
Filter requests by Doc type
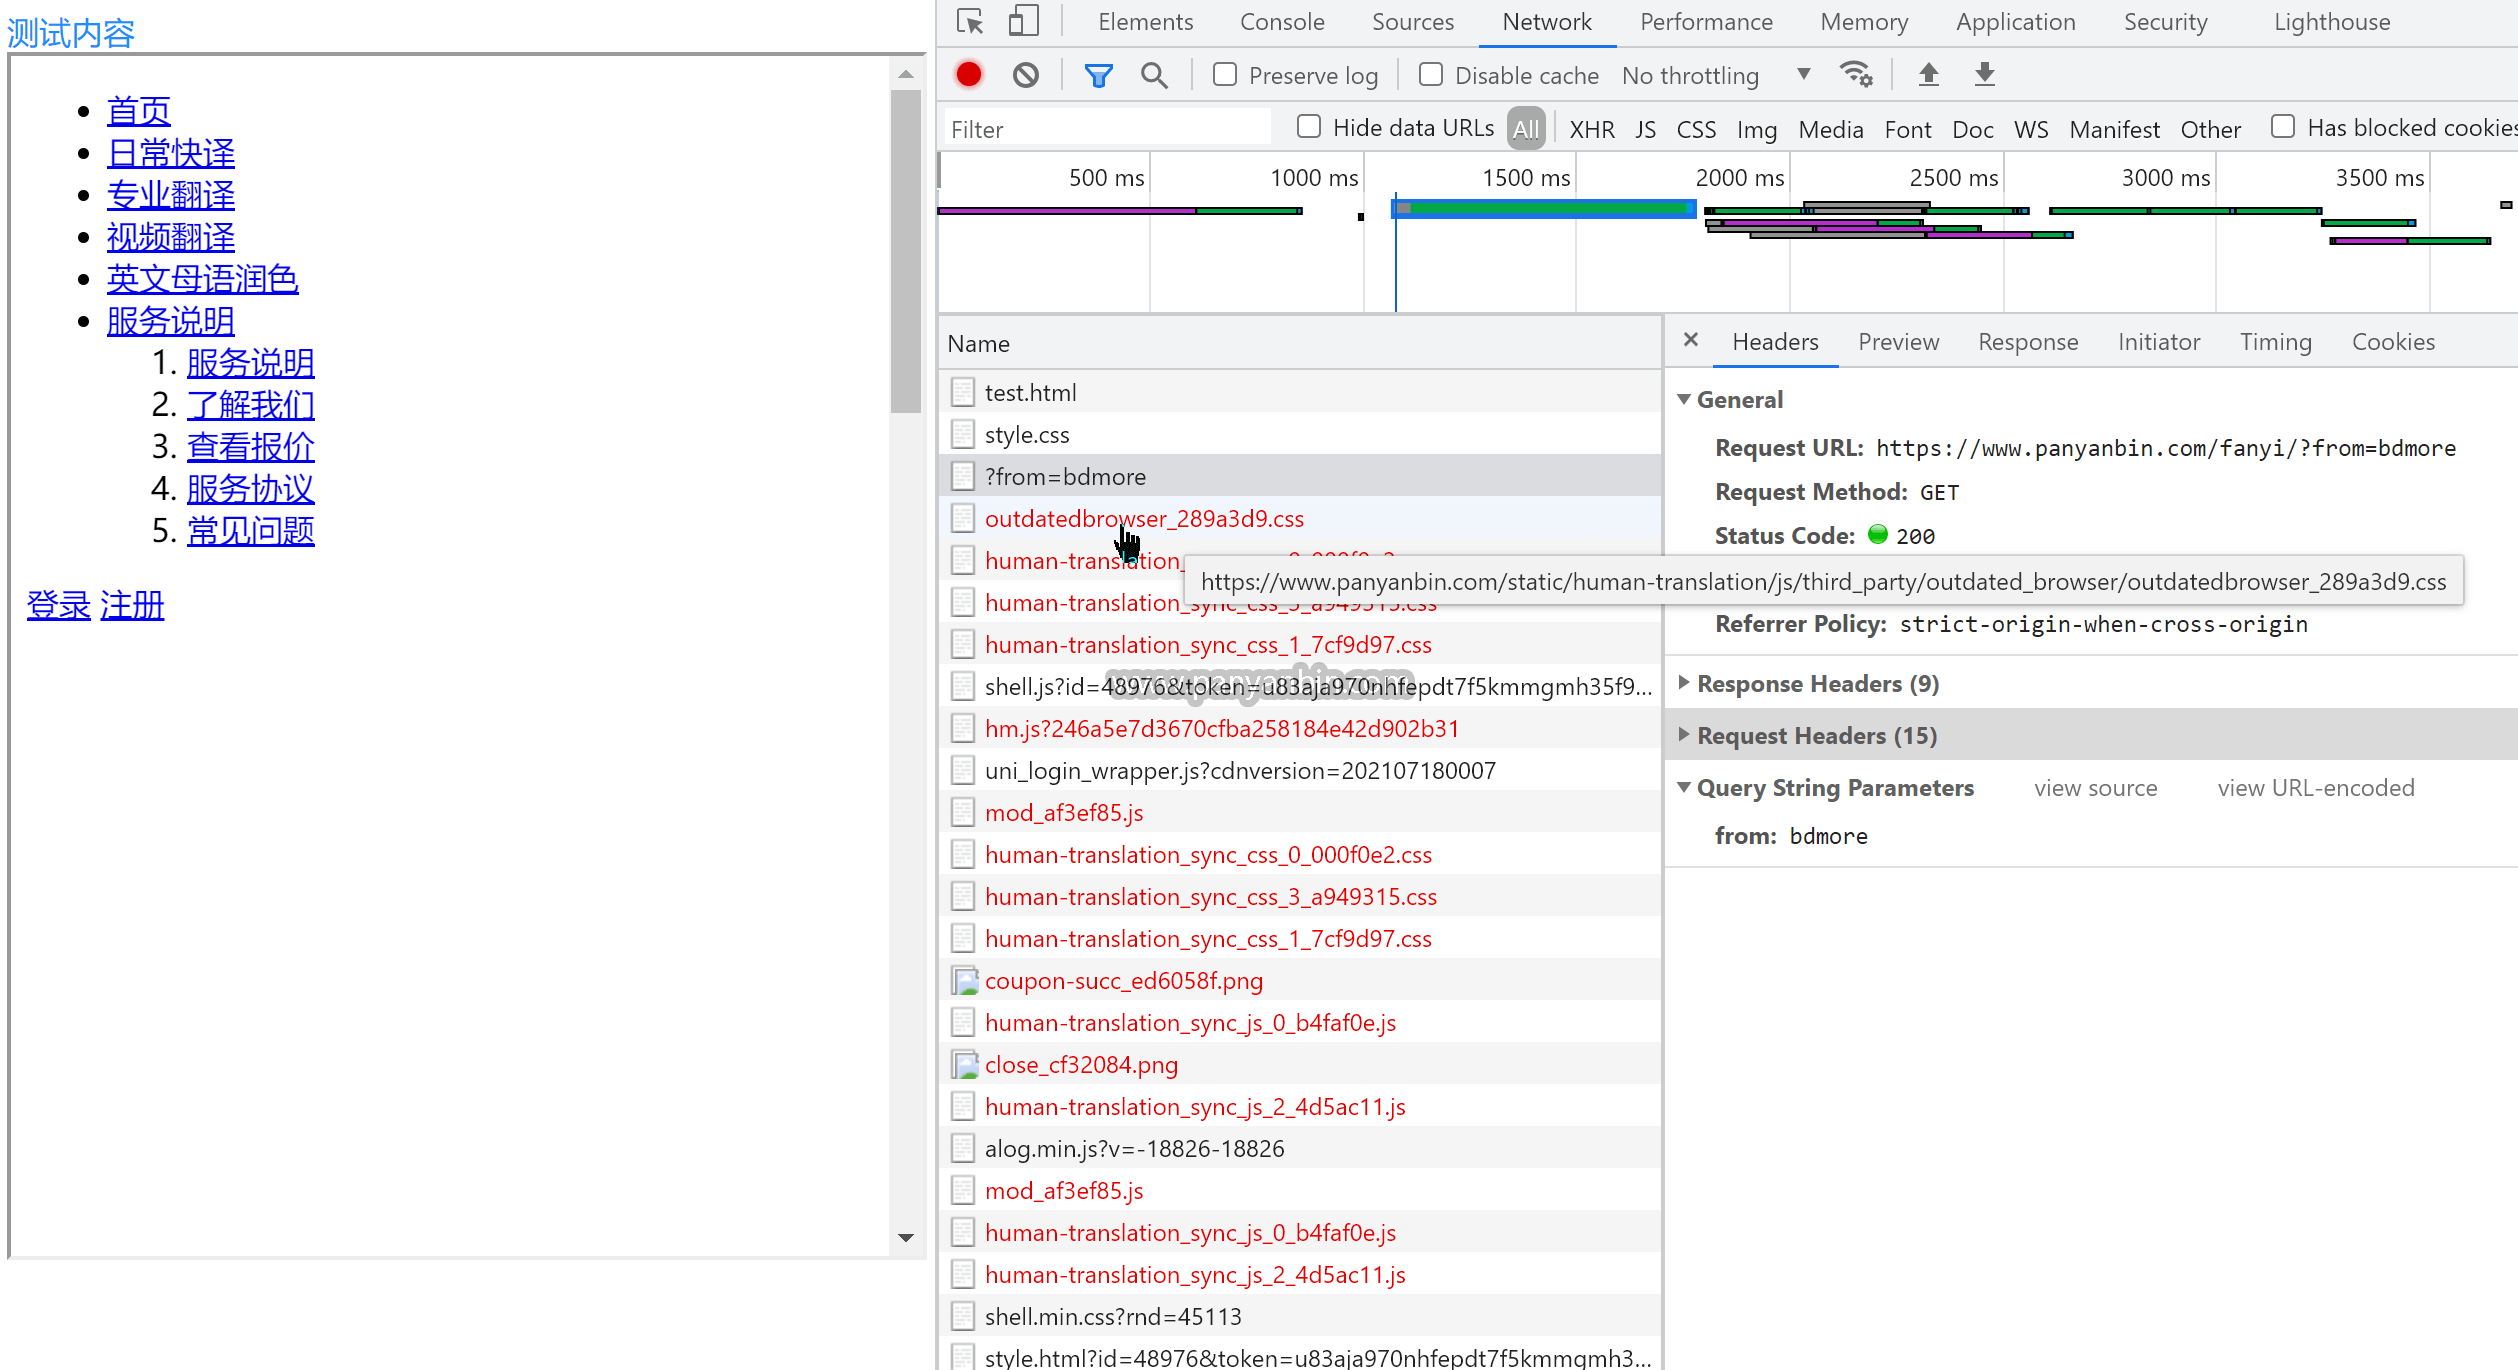[1973, 129]
